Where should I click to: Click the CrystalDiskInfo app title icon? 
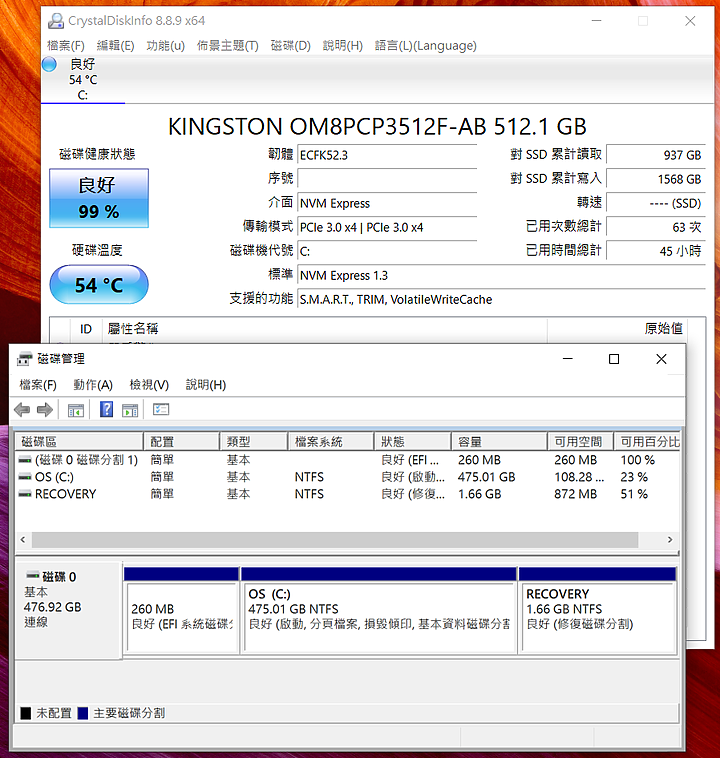click(x=56, y=21)
